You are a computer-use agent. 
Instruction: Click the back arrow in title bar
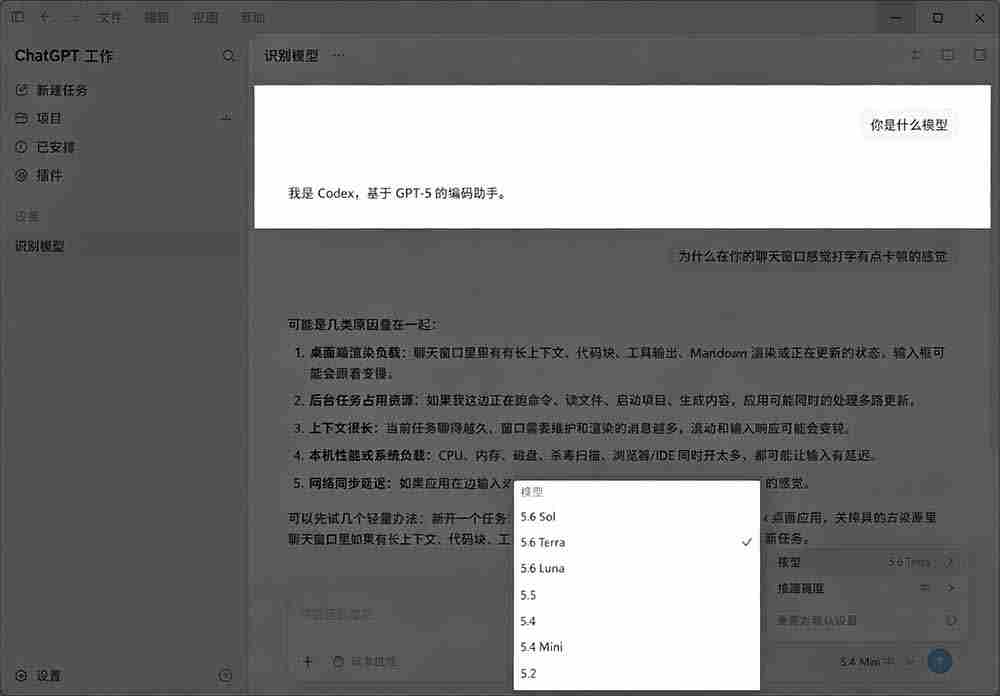pyautogui.click(x=45, y=17)
